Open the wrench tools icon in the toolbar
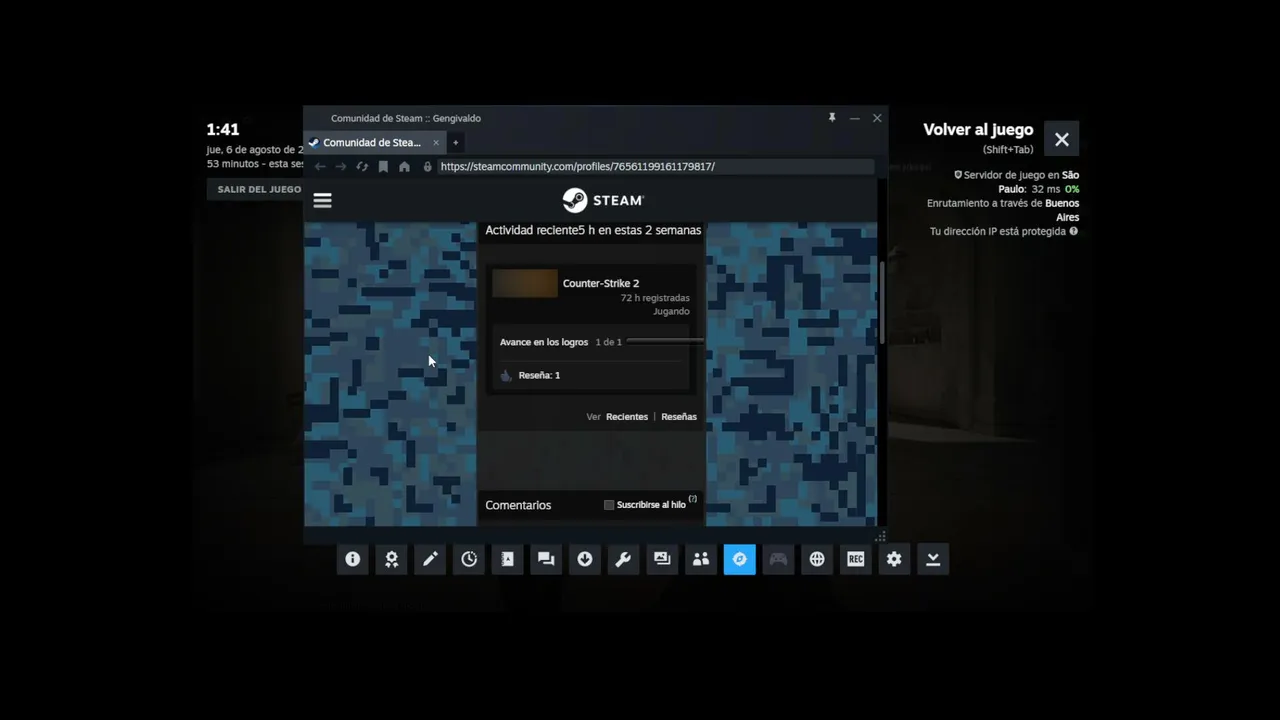The width and height of the screenshot is (1280, 720). tap(623, 559)
